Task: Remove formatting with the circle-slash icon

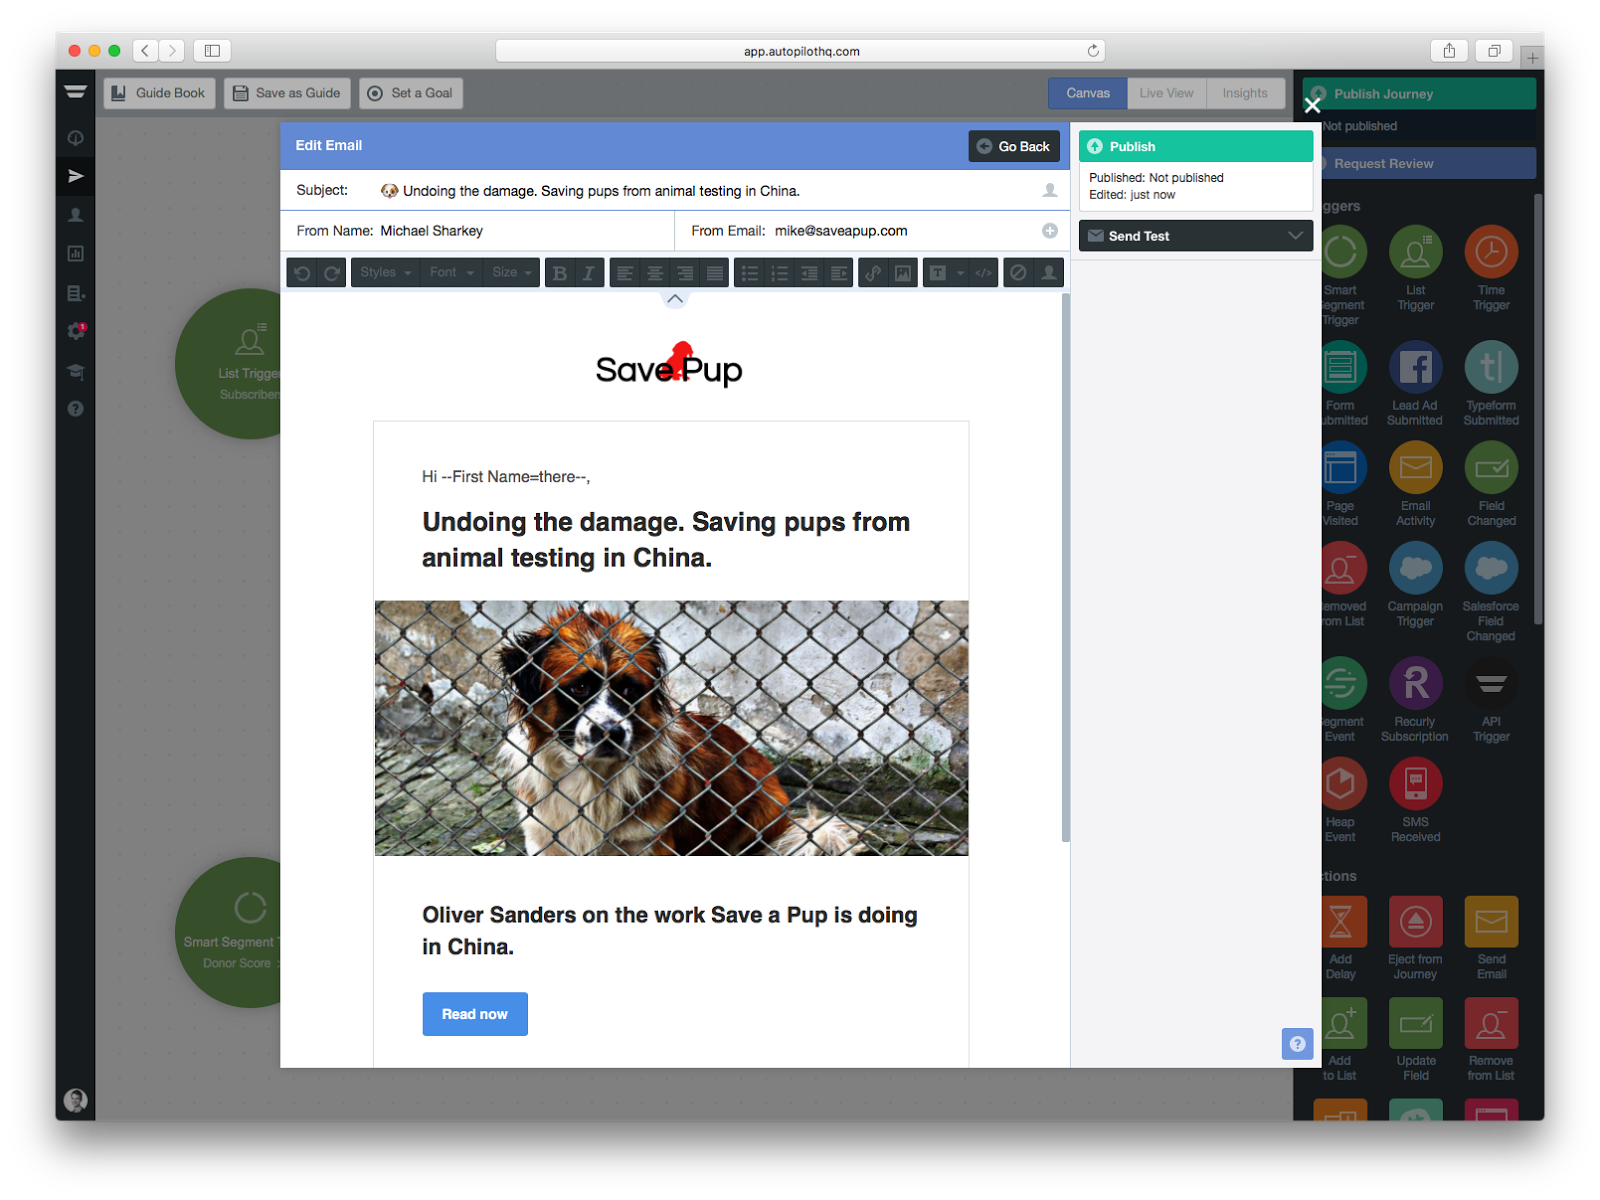Action: tap(1018, 273)
